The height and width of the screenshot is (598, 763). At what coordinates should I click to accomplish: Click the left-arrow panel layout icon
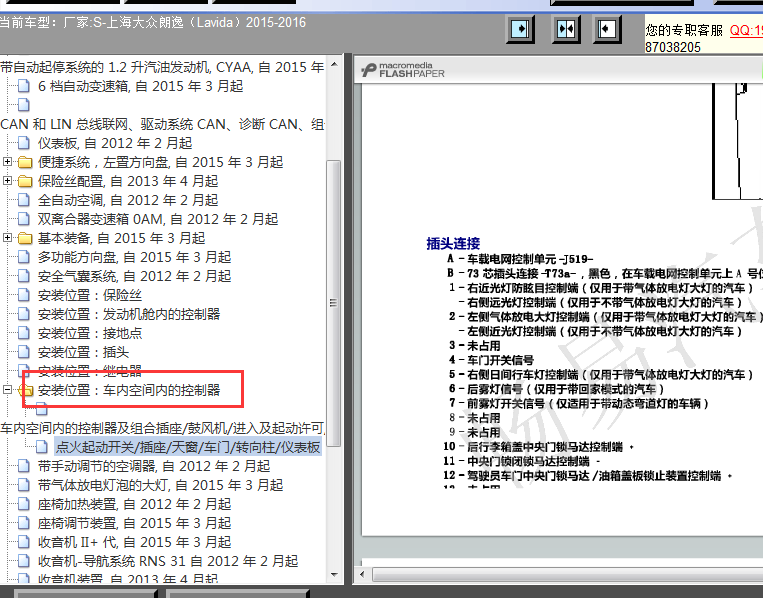coord(606,29)
